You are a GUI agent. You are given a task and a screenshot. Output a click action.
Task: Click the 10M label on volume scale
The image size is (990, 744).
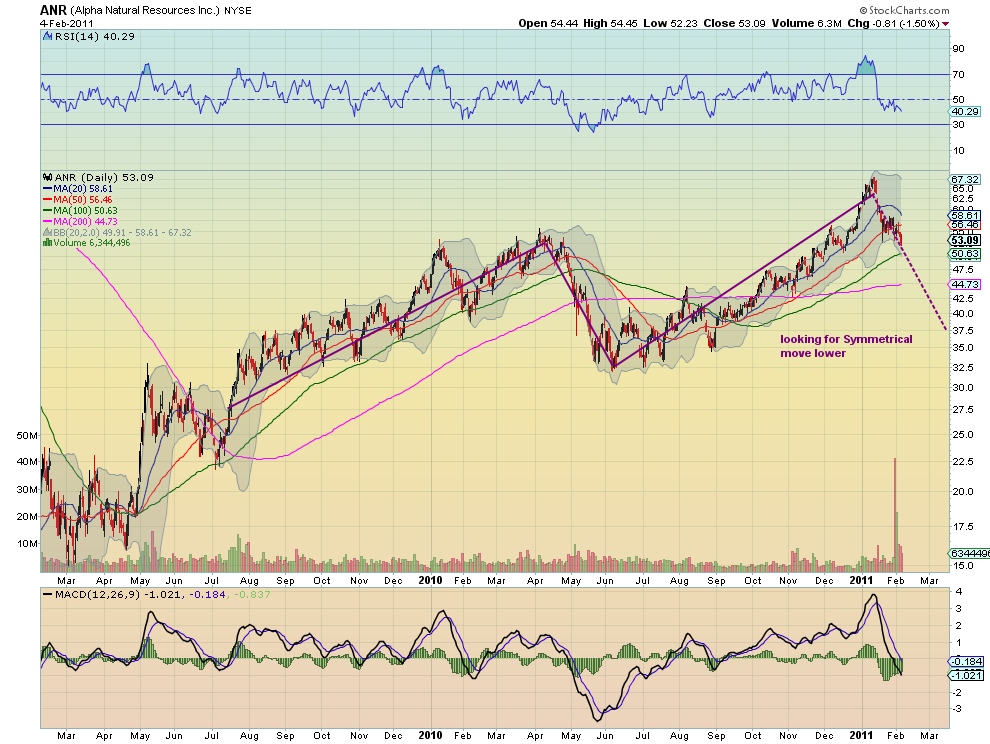27,544
